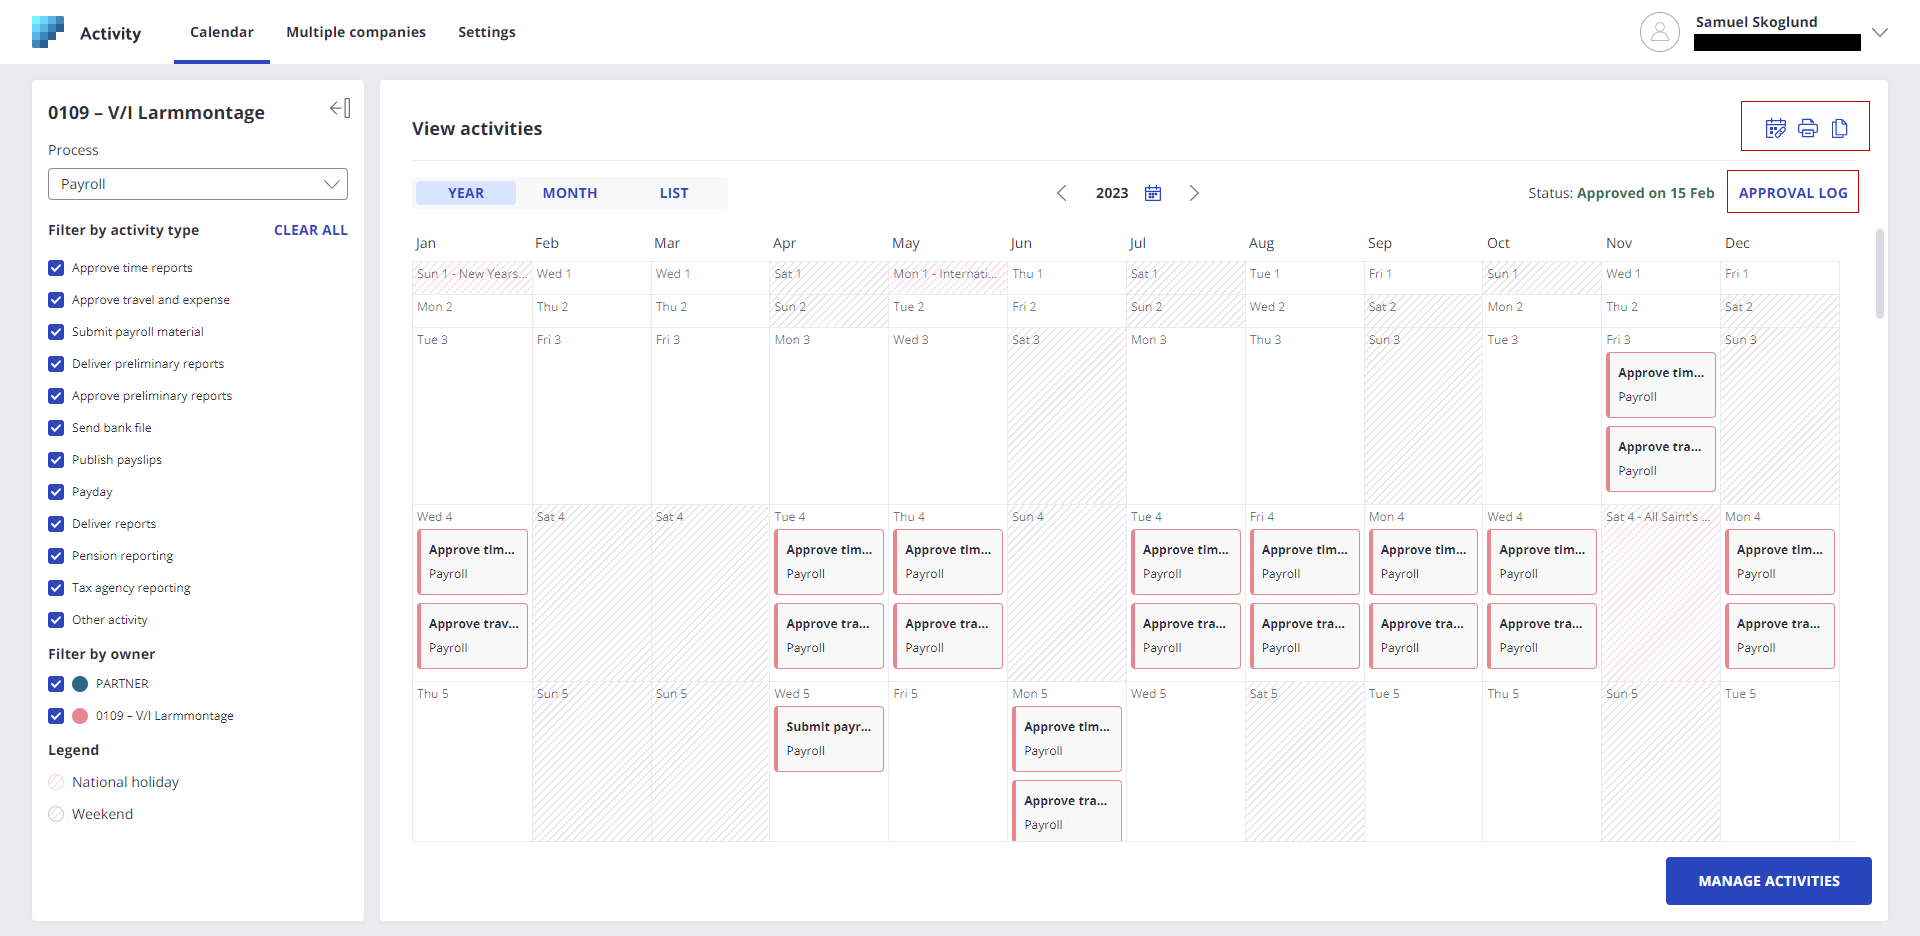Select the YEAR view

466,193
